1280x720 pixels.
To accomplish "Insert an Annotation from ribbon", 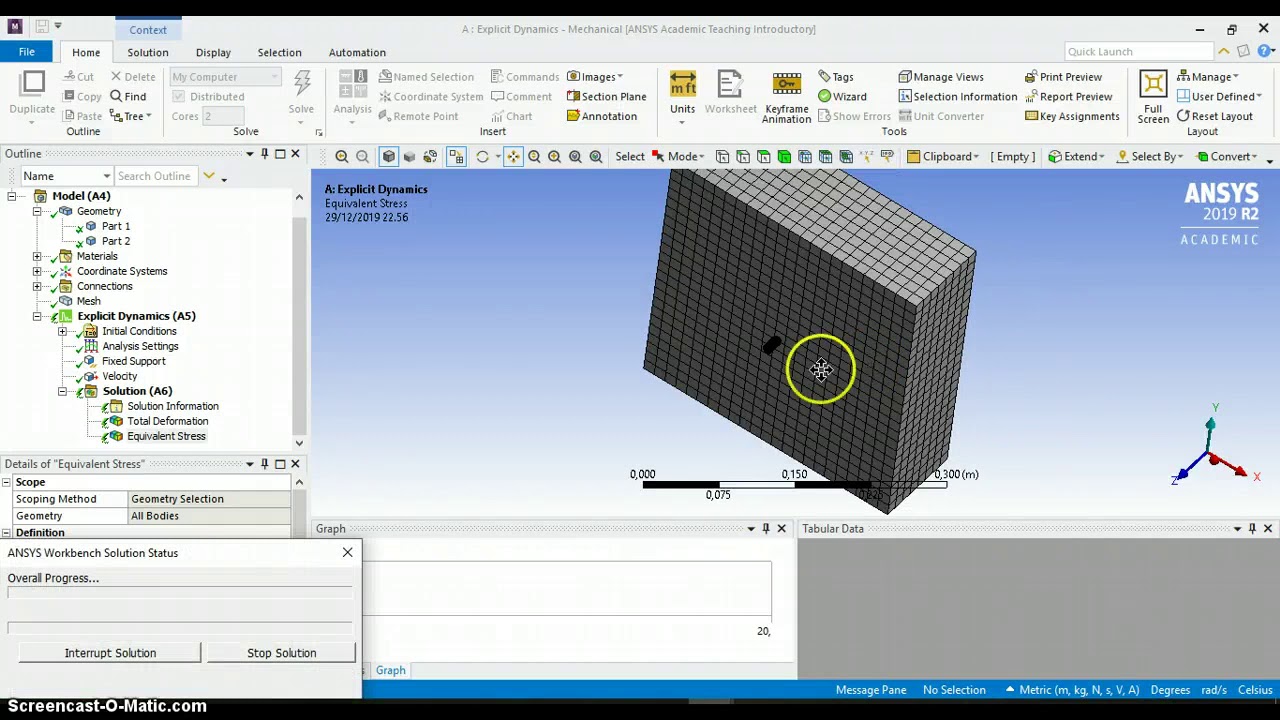I will [601, 116].
